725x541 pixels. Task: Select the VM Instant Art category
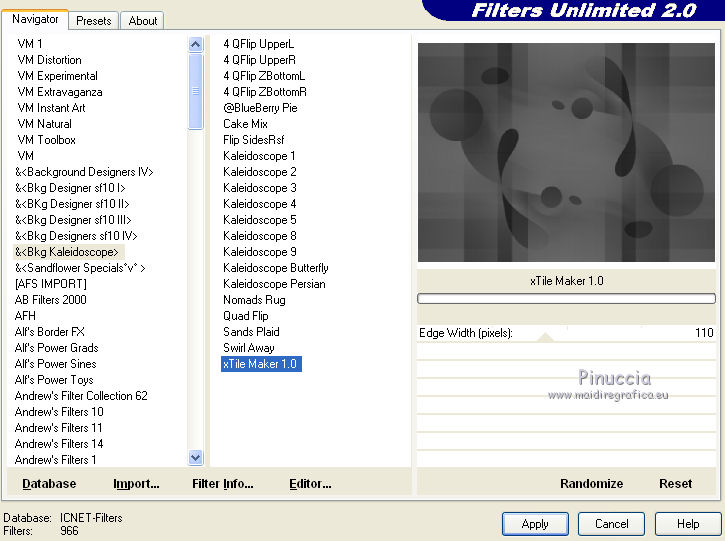point(51,108)
